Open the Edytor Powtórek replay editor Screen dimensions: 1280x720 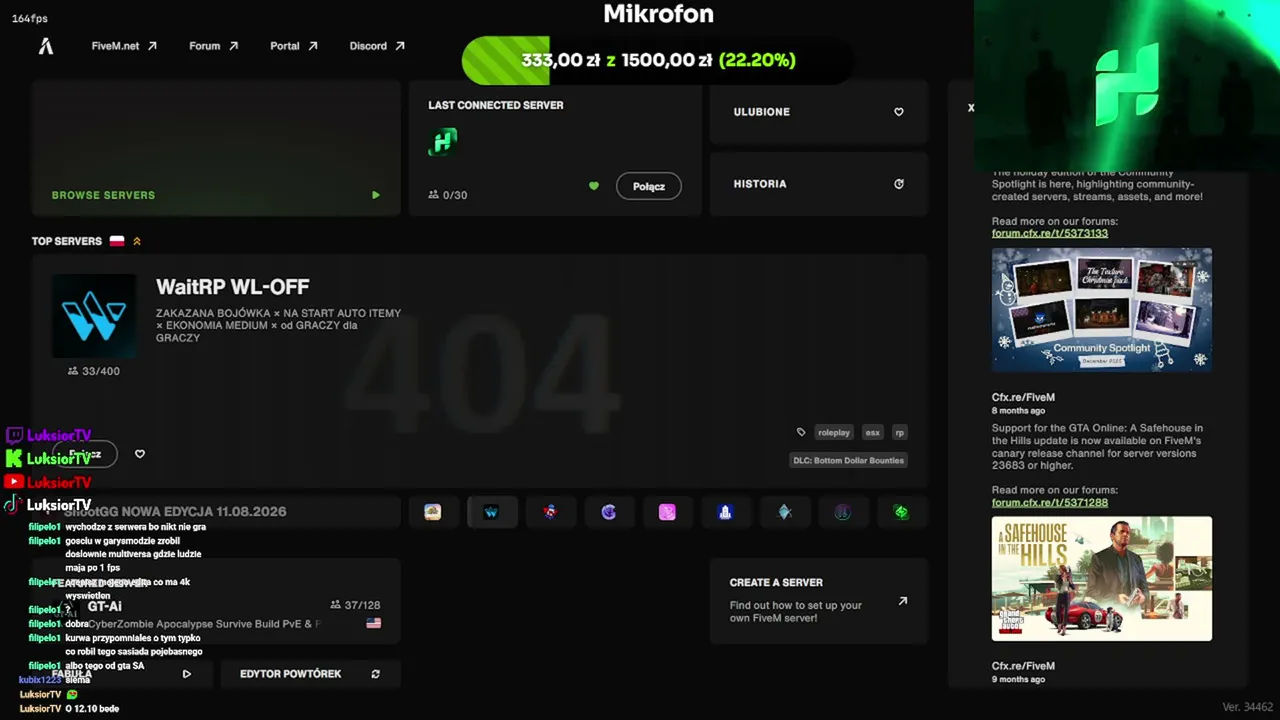point(310,674)
